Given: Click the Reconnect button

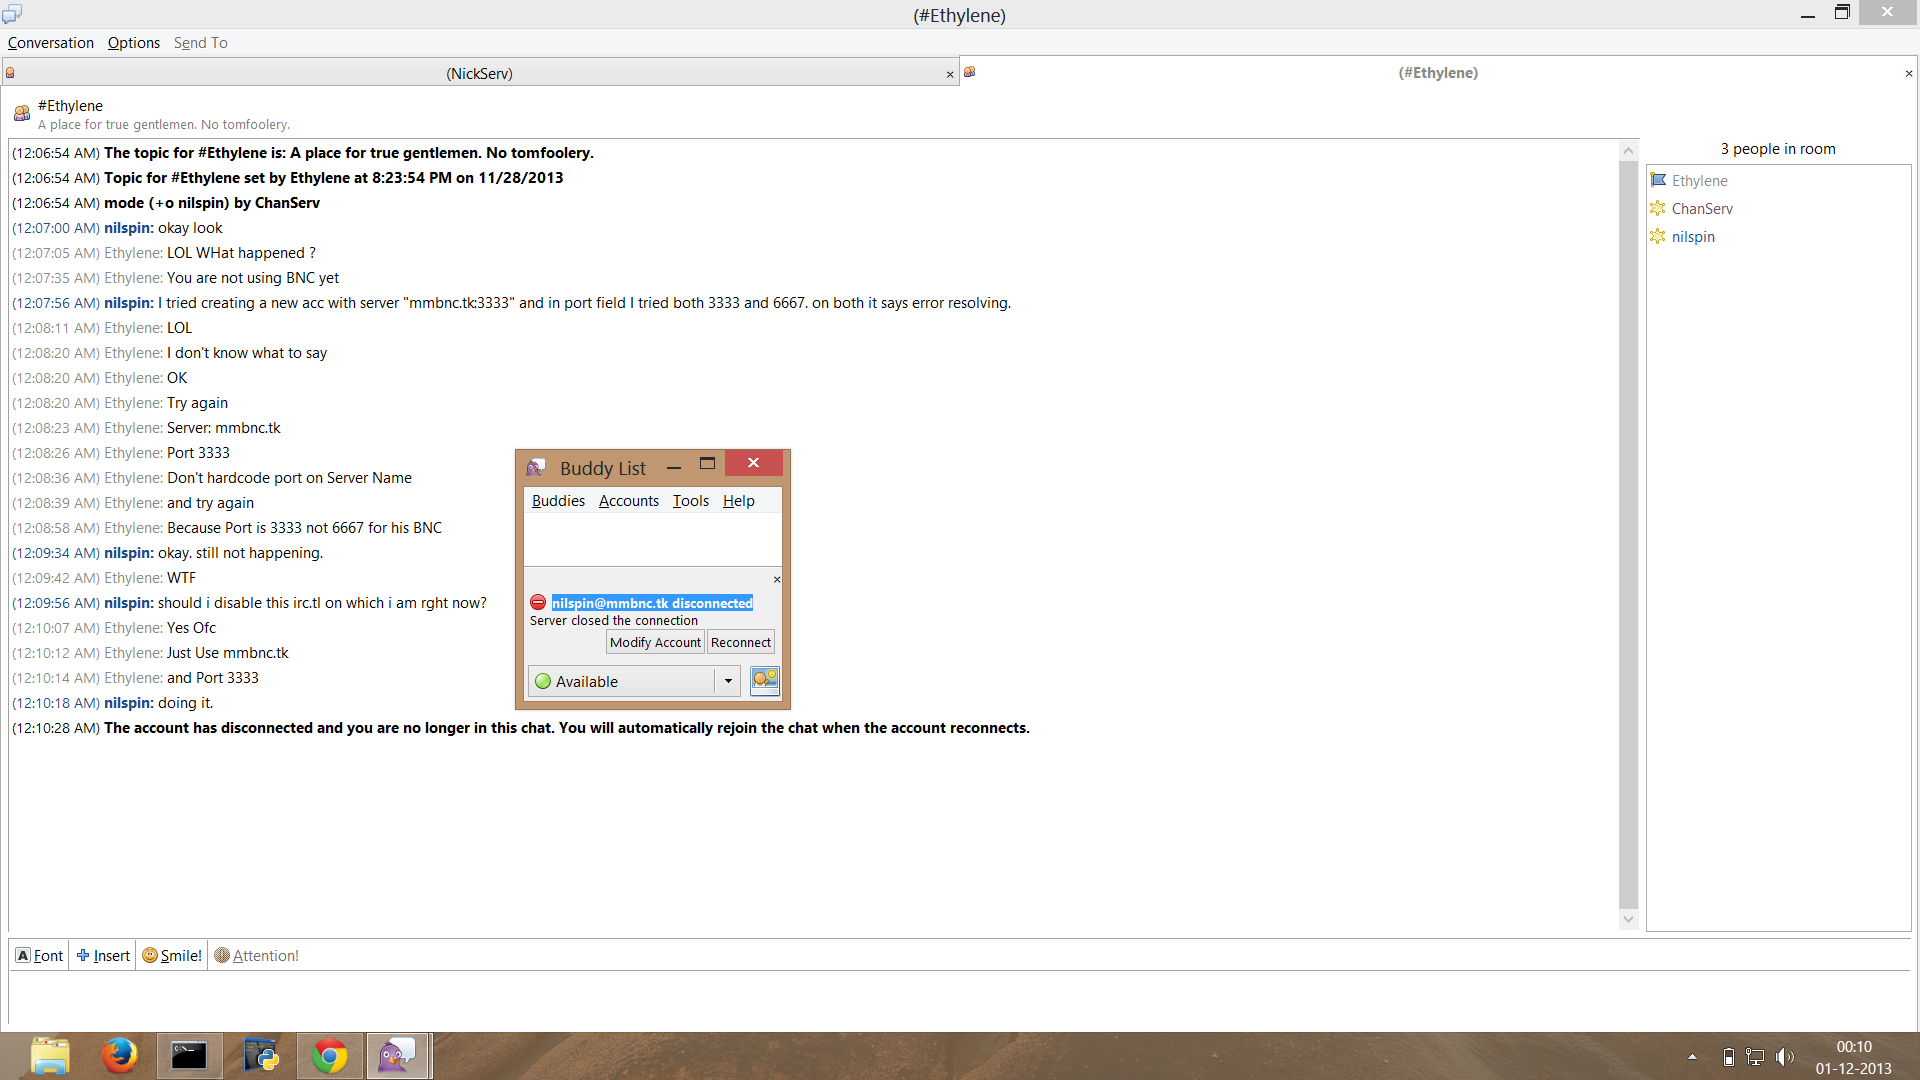Looking at the screenshot, I should (x=741, y=642).
